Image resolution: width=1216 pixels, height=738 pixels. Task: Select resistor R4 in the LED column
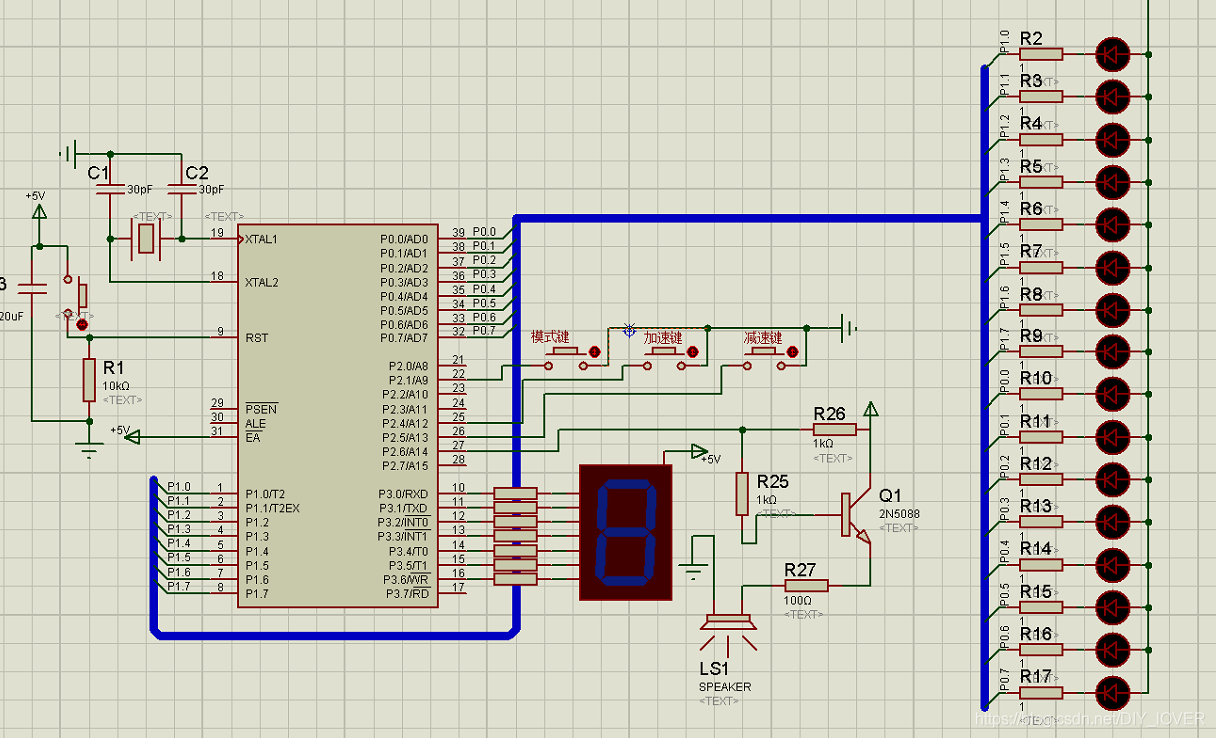tap(1041, 138)
